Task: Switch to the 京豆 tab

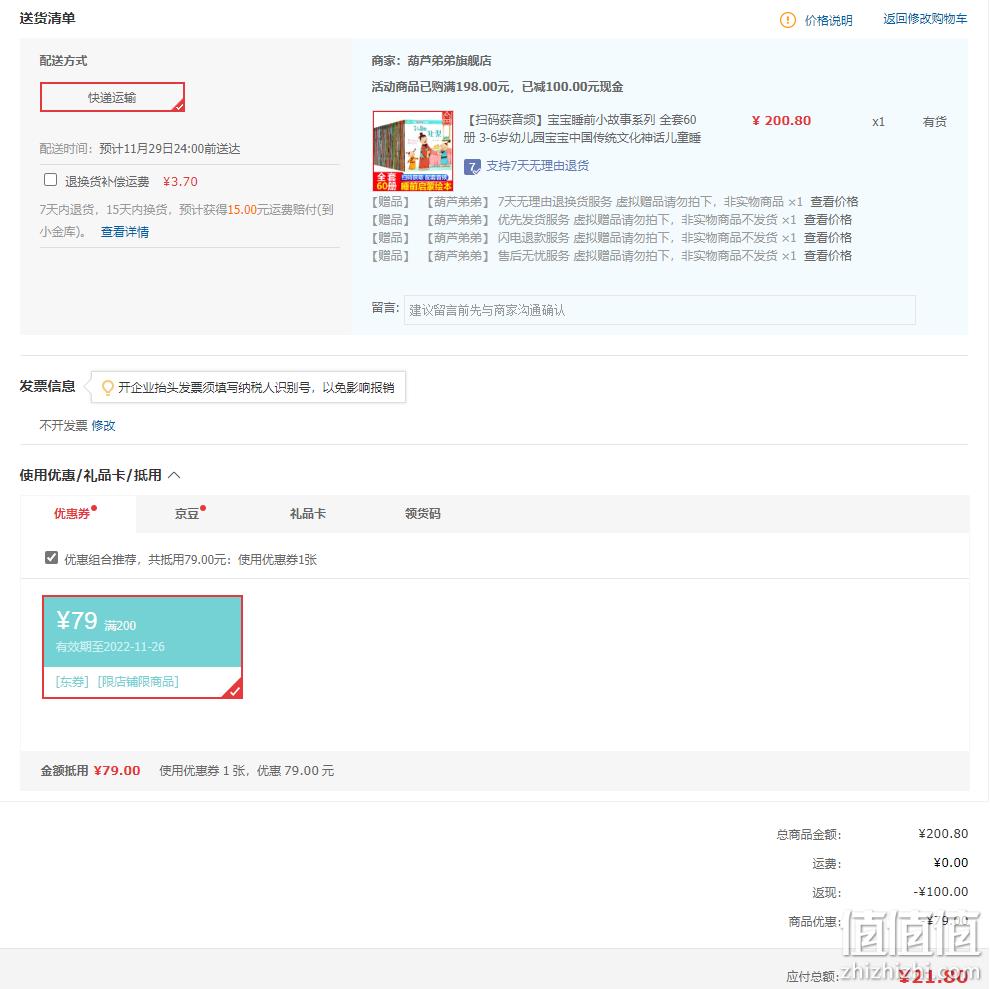Action: click(x=187, y=513)
